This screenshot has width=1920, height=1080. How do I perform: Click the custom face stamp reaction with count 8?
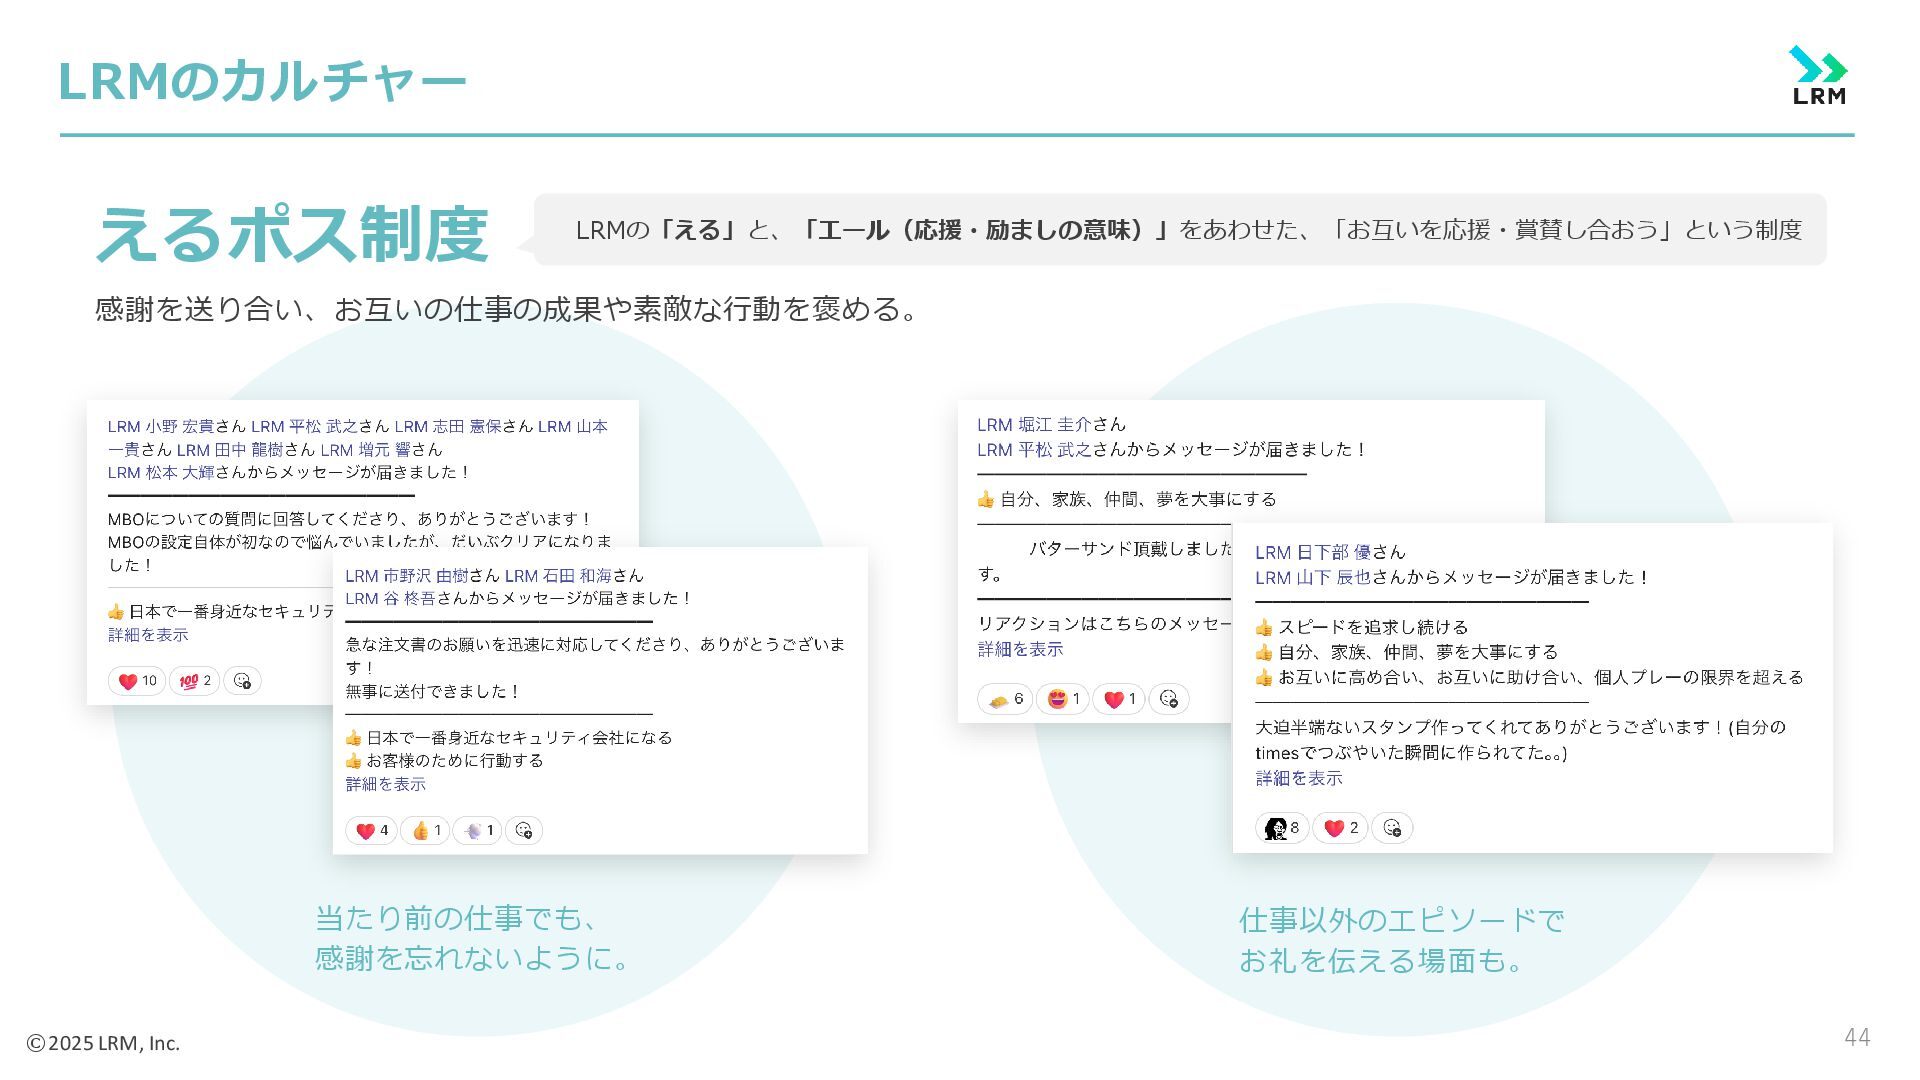point(1281,828)
